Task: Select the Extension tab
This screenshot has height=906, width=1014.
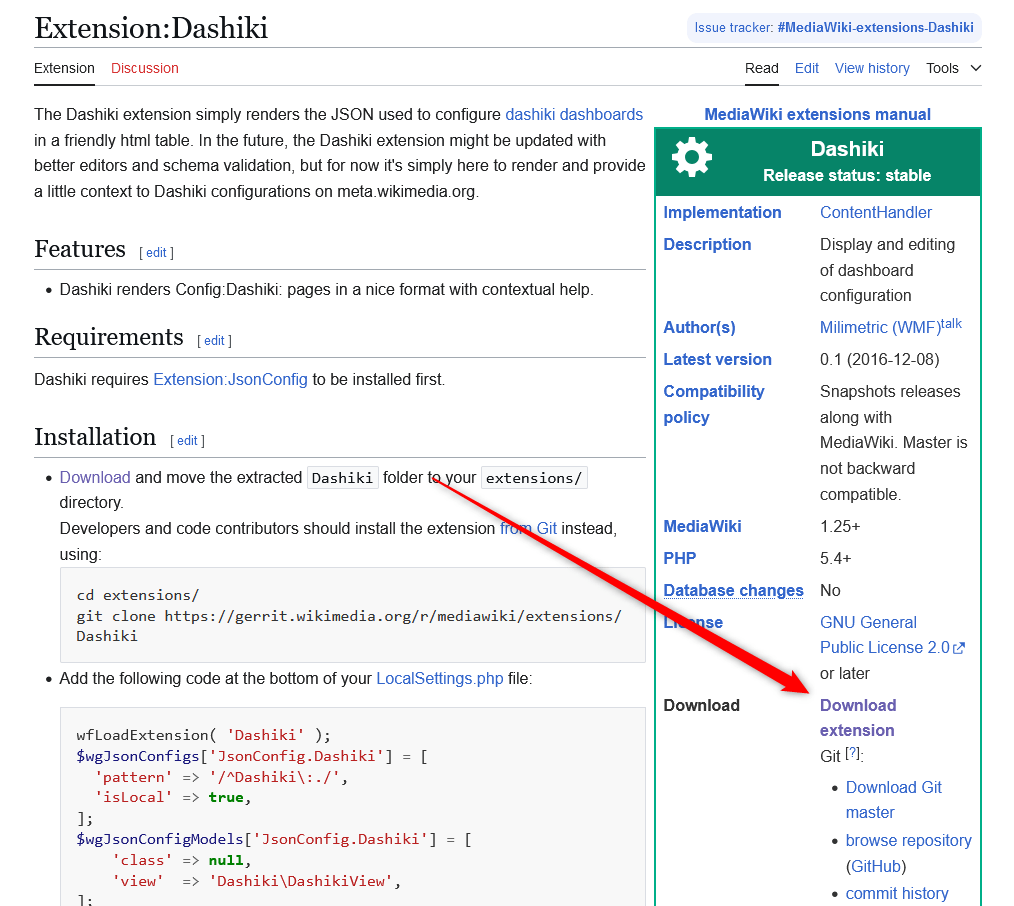Action: 64,68
